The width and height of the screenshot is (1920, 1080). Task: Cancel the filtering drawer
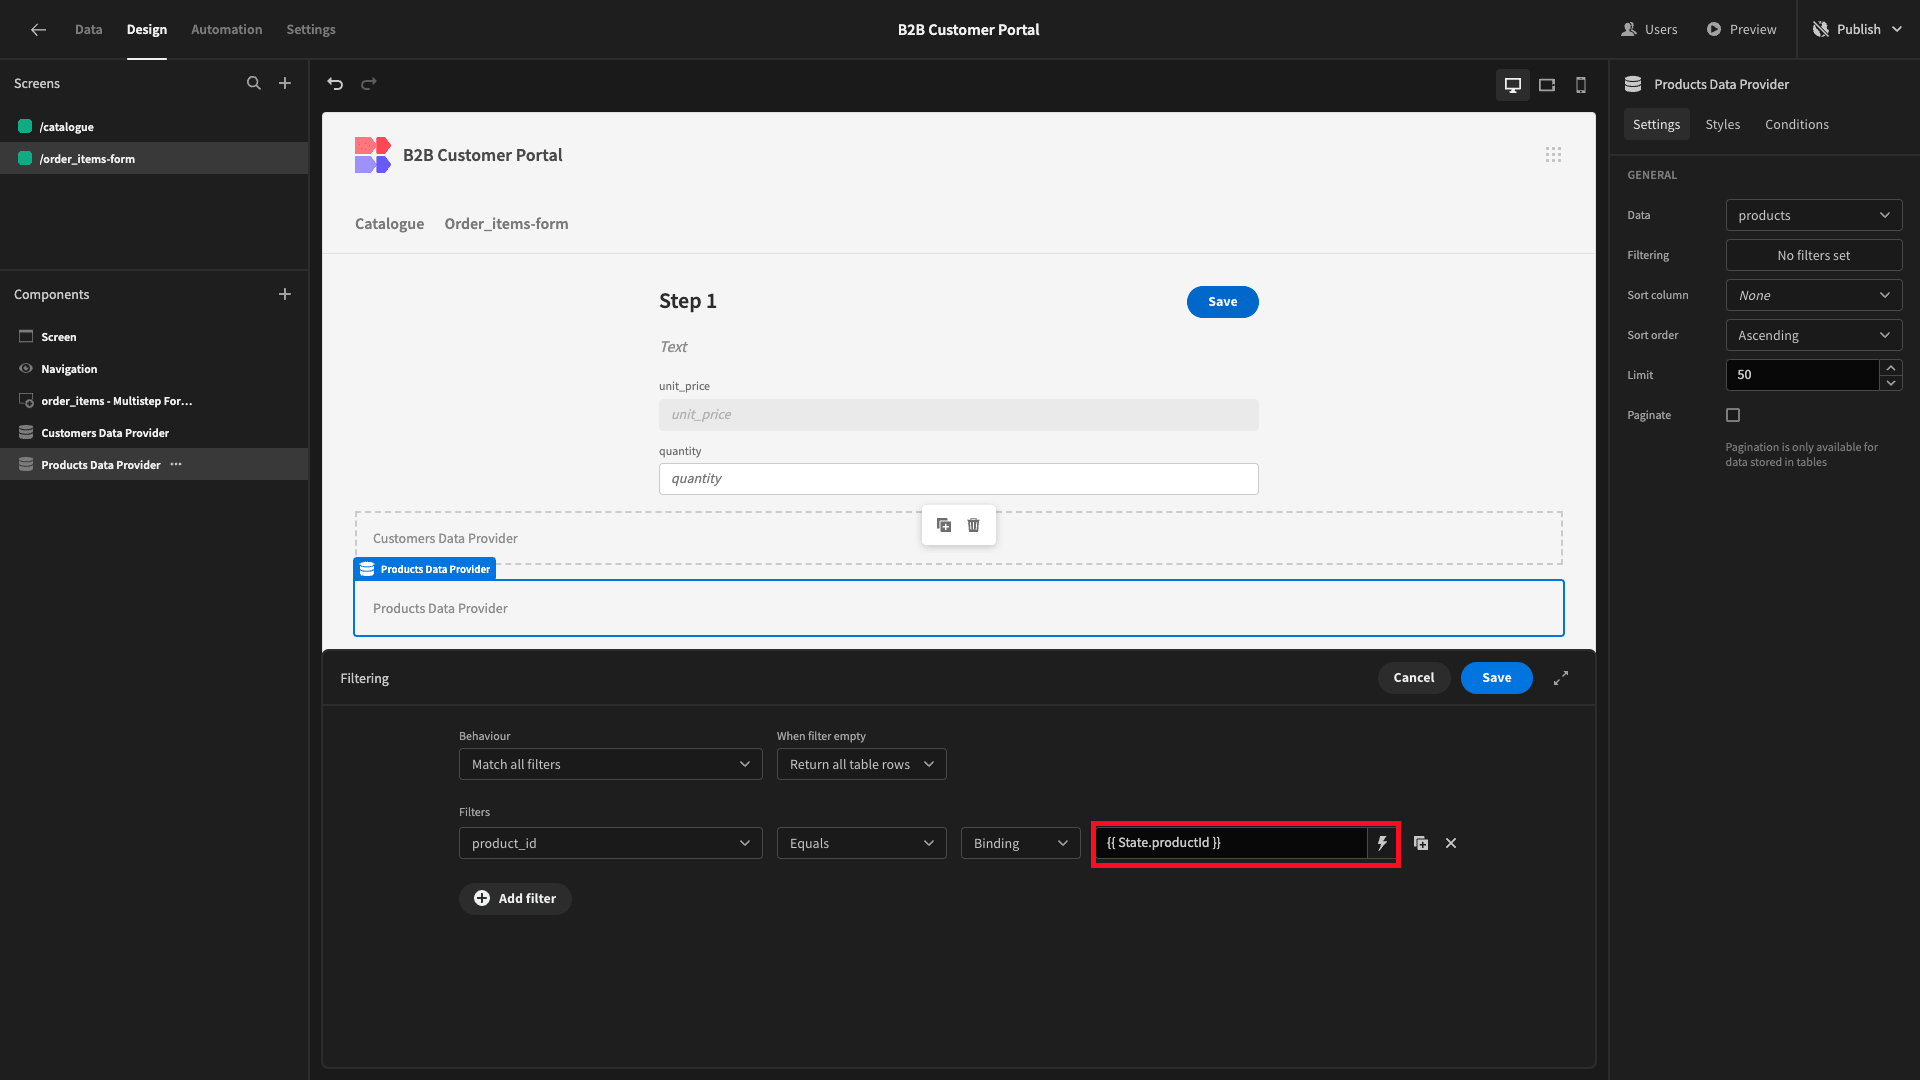(x=1413, y=678)
